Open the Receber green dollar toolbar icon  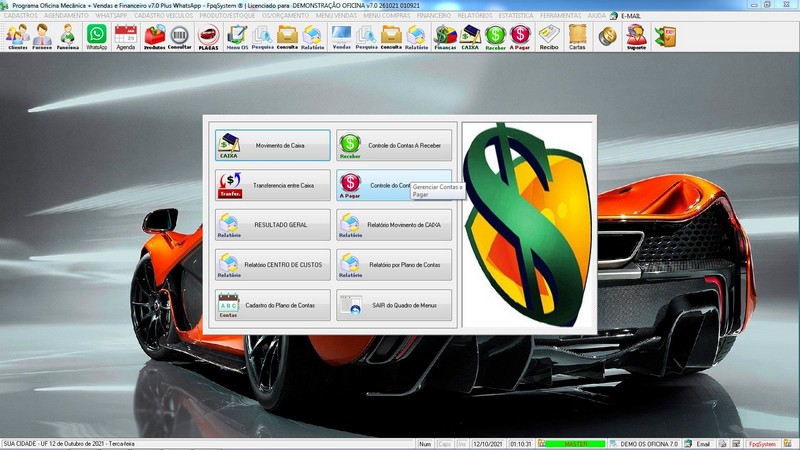pyautogui.click(x=495, y=37)
